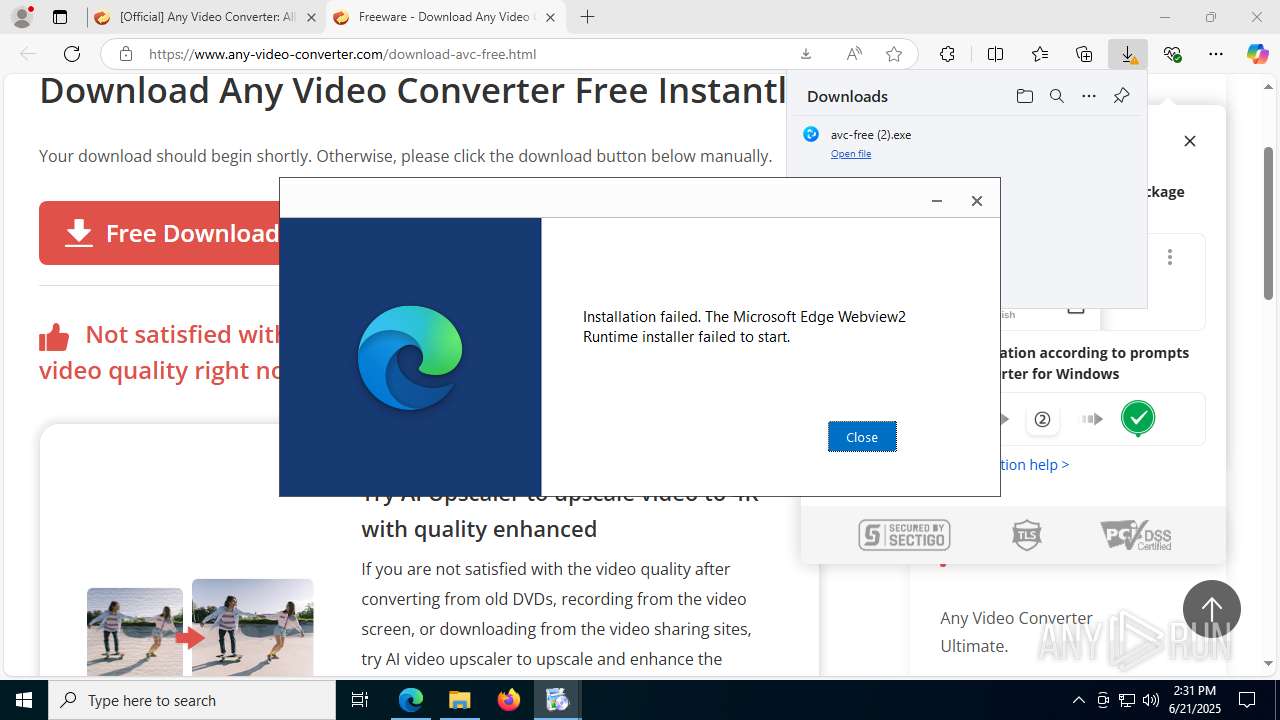
Task: Close the right-side popup with X
Action: coord(1190,141)
